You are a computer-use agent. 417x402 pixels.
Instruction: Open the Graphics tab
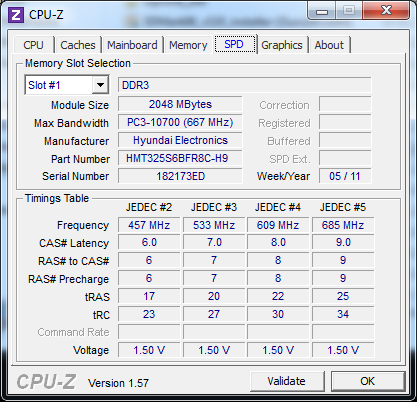(x=282, y=45)
